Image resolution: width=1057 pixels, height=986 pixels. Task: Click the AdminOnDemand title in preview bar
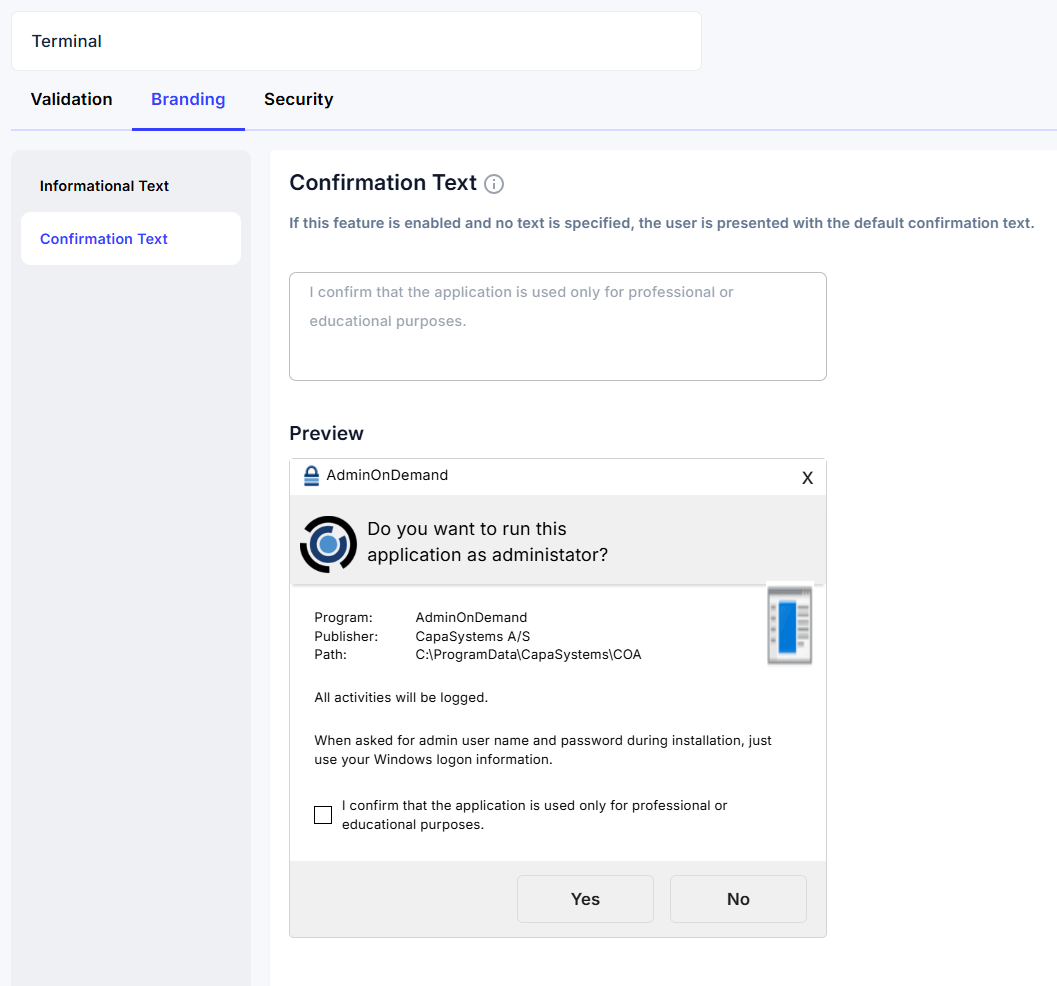point(387,475)
